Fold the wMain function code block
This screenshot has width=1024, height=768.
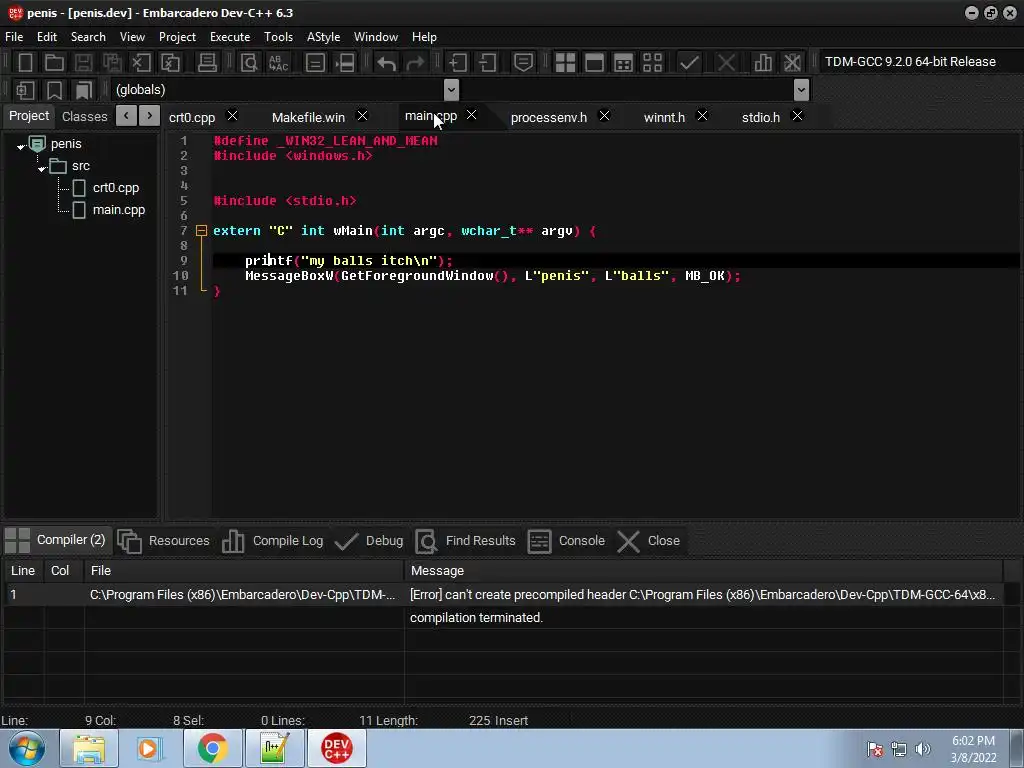tap(201, 231)
